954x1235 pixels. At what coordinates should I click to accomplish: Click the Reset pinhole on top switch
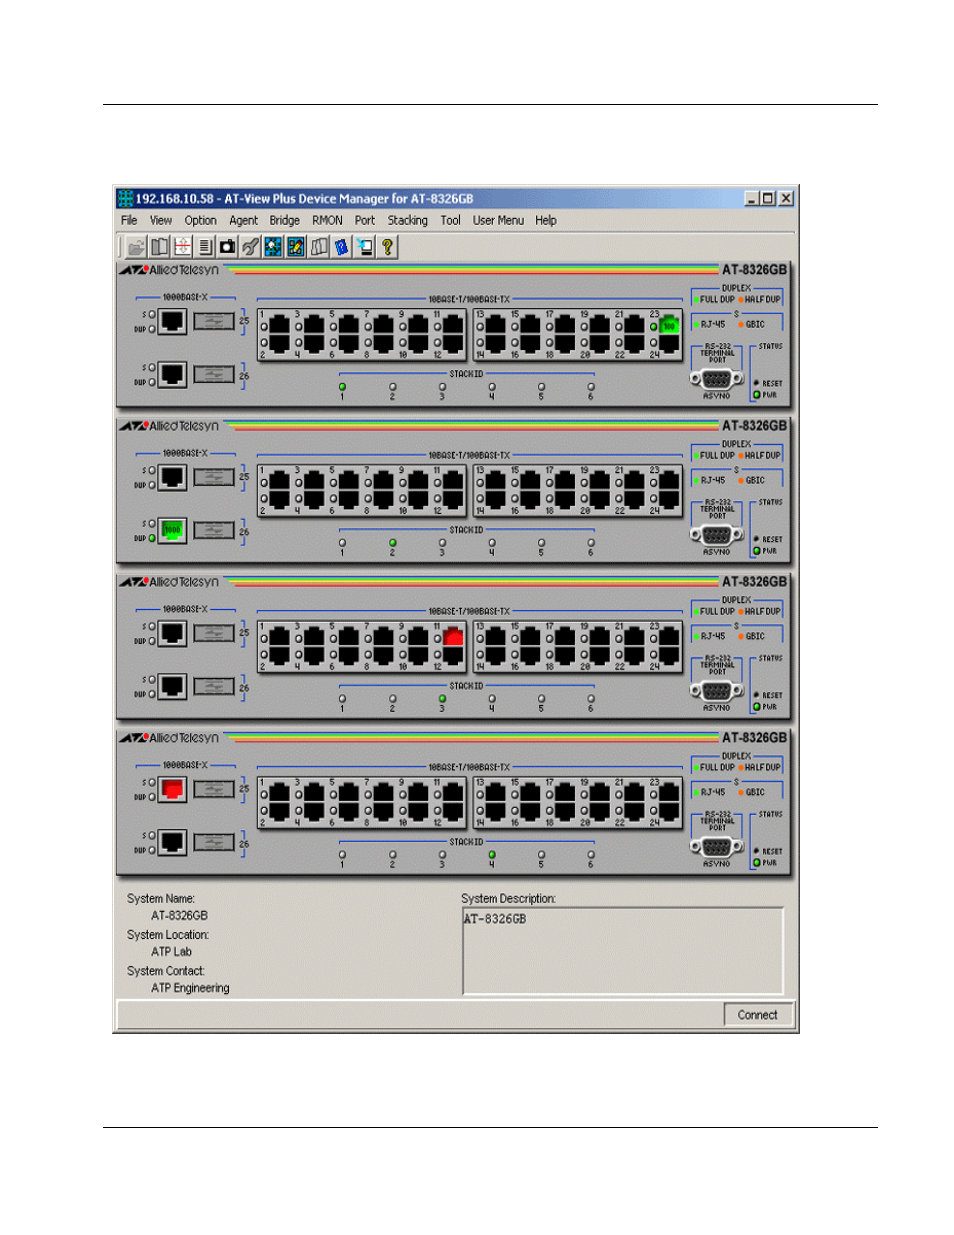(x=757, y=383)
